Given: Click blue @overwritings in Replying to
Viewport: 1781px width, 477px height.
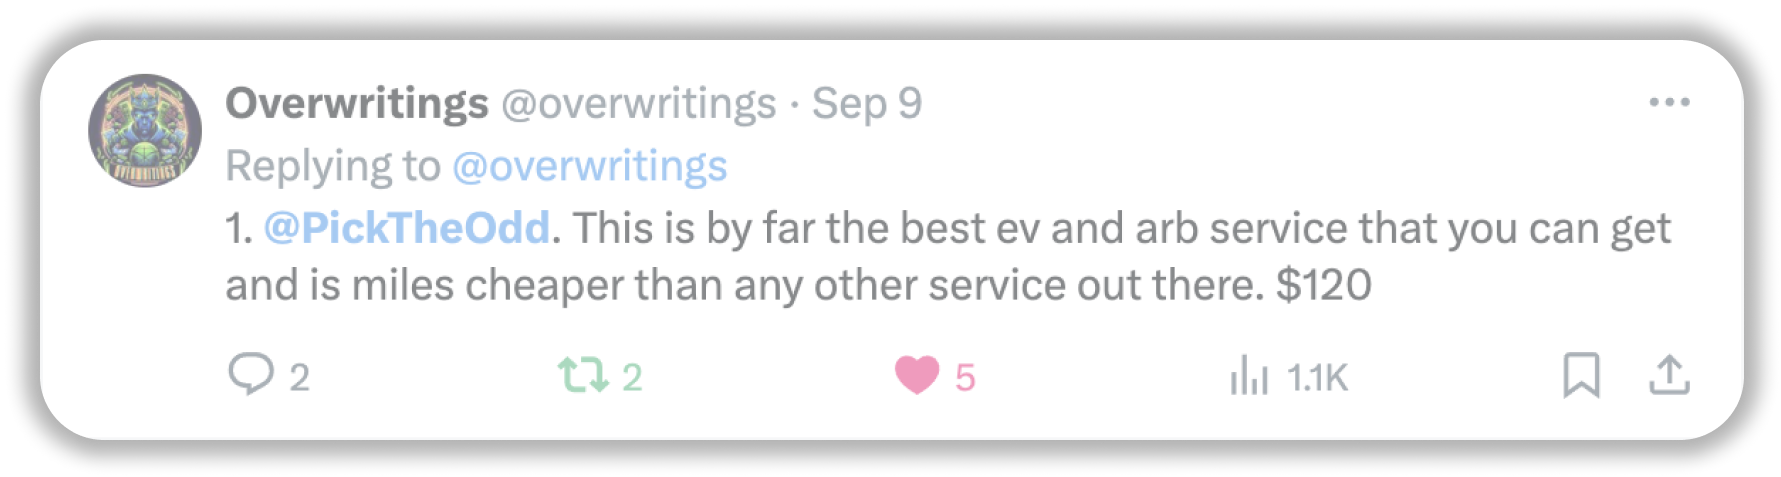Looking at the screenshot, I should point(589,166).
